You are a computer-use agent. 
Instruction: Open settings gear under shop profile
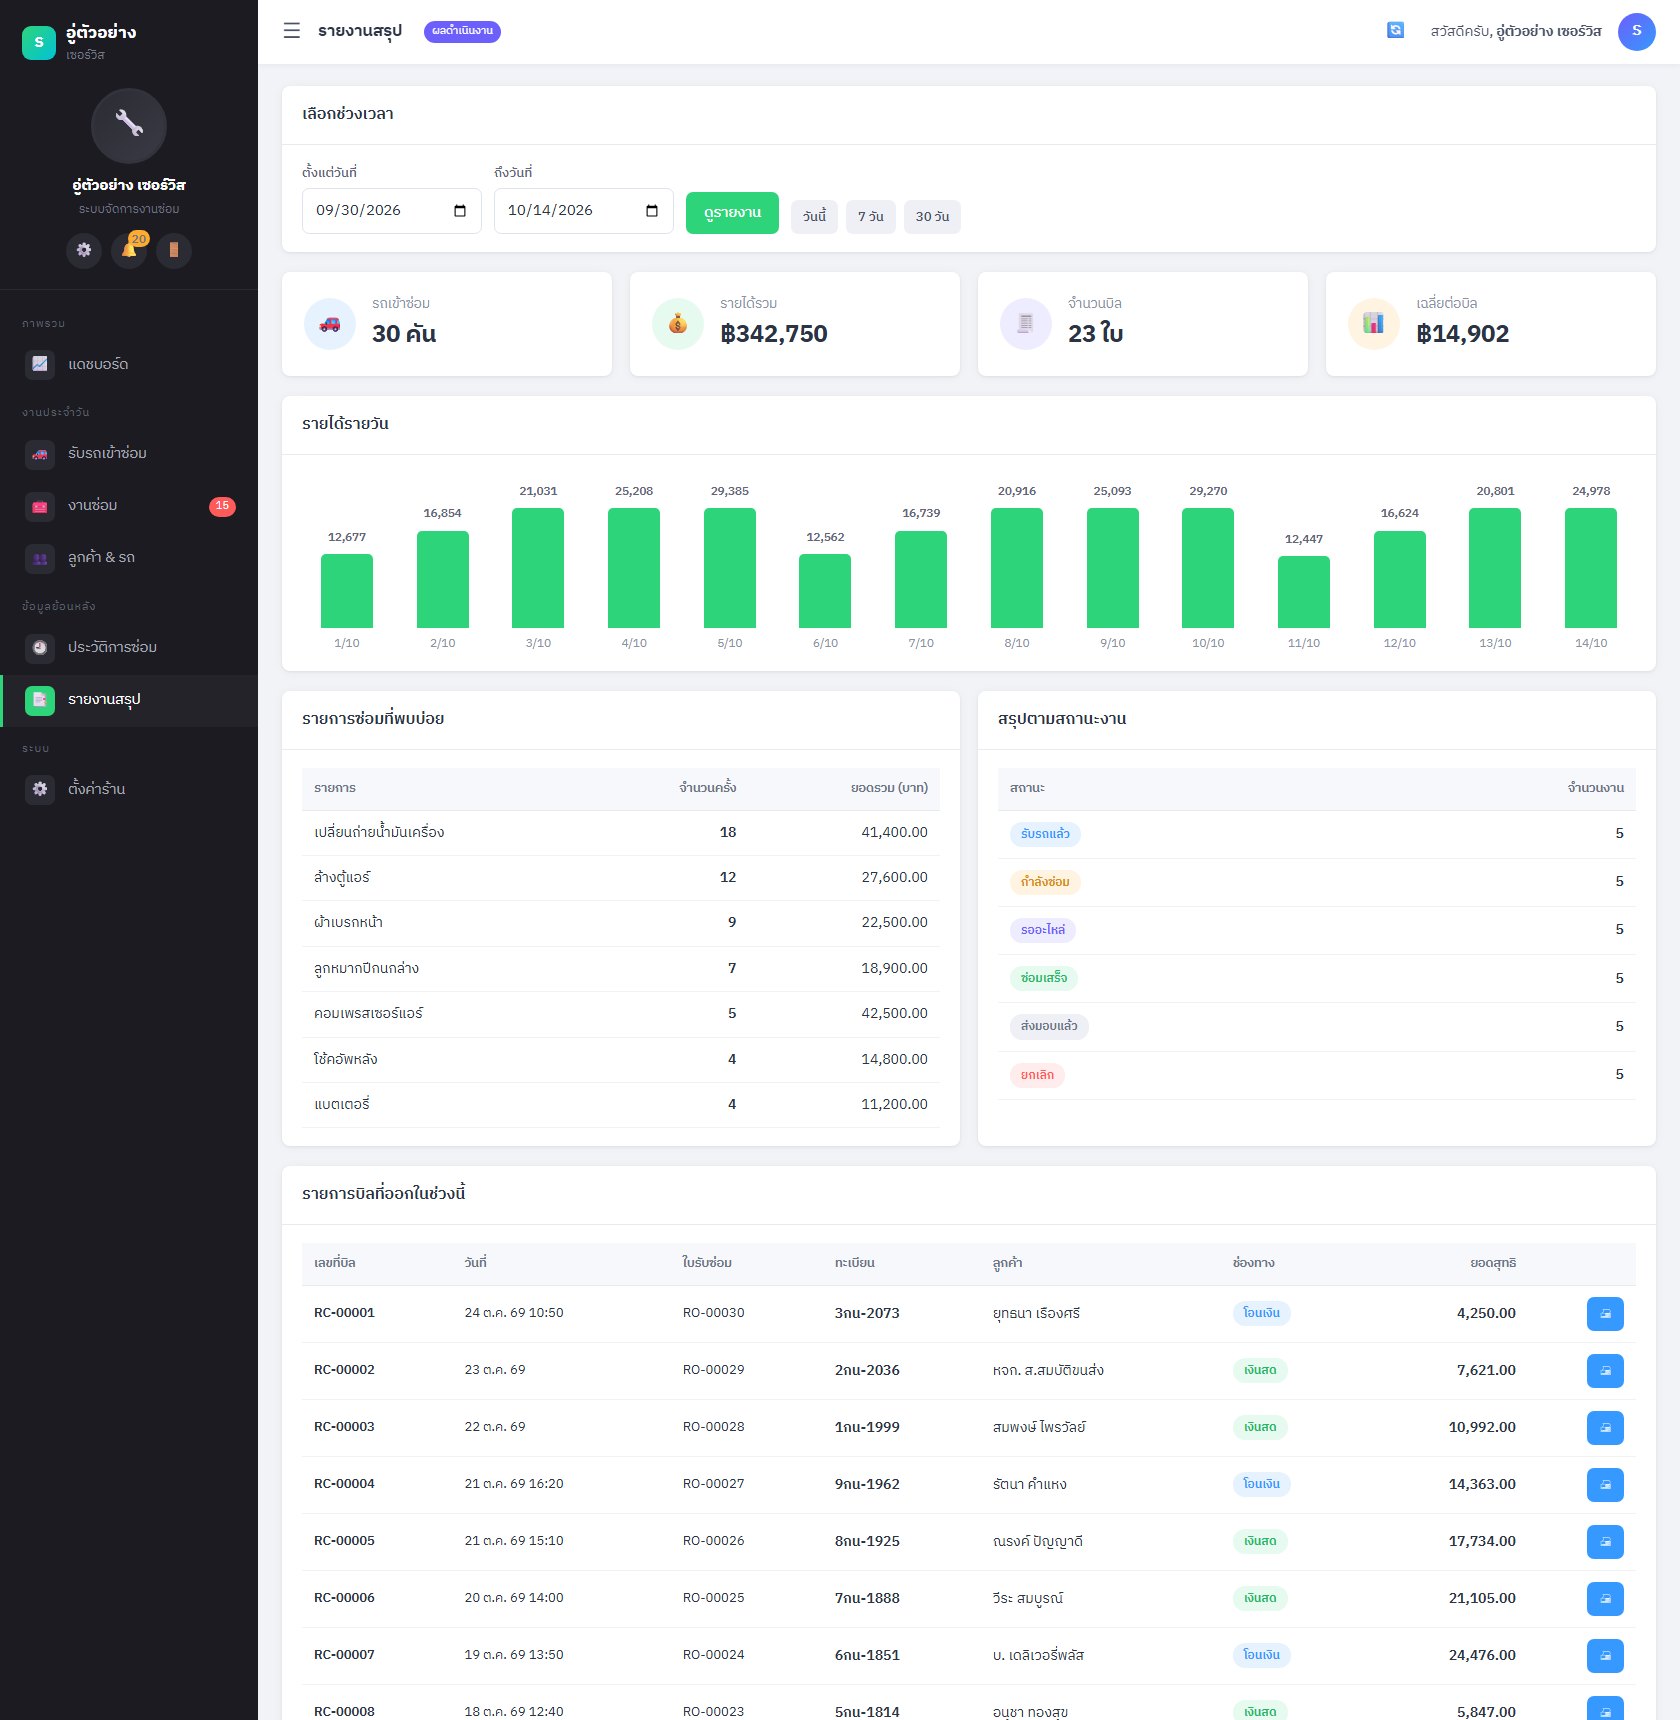click(84, 250)
